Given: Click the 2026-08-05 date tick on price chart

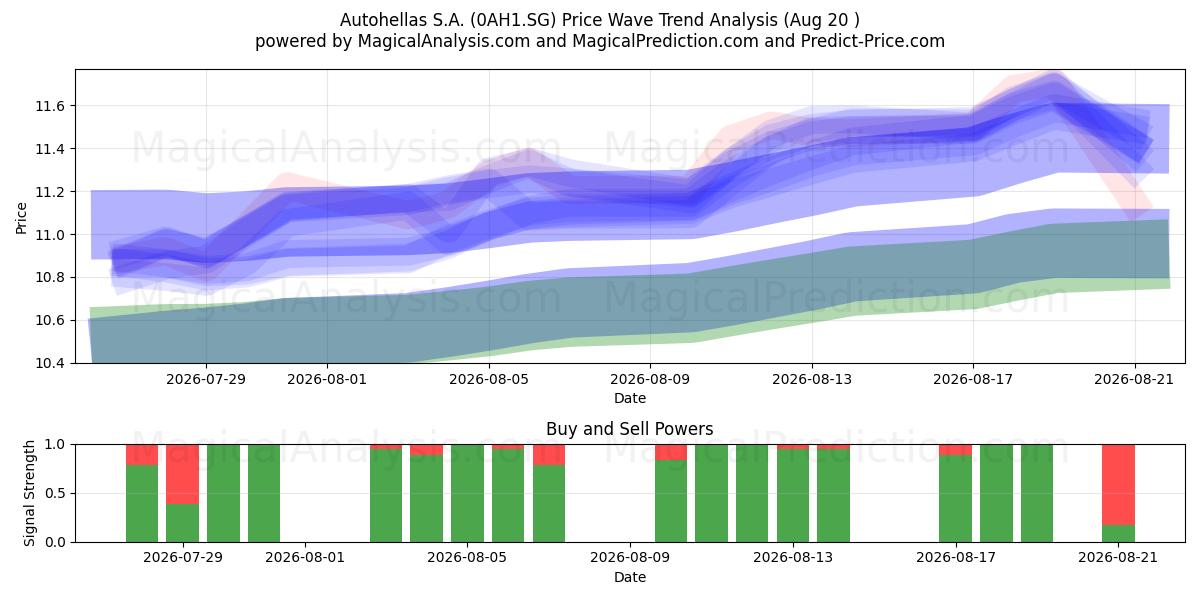Looking at the screenshot, I should click(489, 379).
